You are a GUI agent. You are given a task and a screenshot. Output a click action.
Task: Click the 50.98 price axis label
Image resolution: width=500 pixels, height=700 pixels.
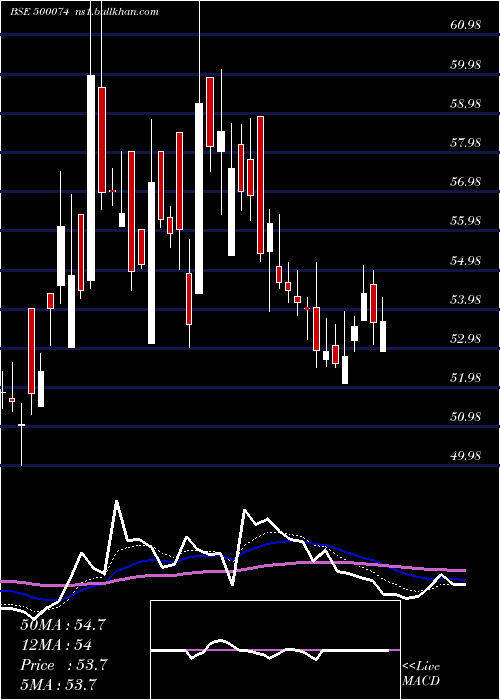pos(466,417)
